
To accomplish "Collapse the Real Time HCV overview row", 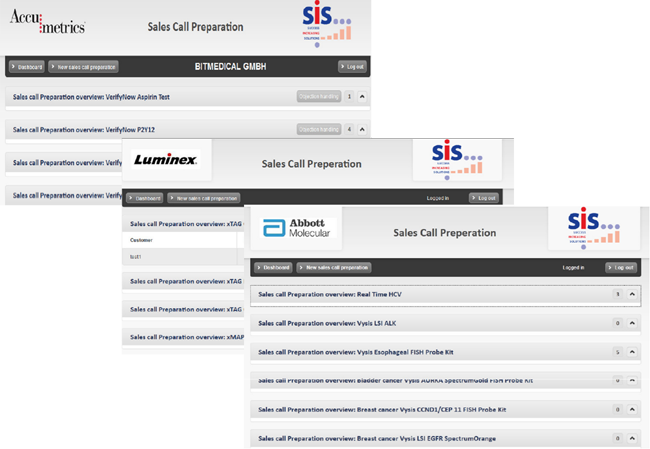I will [x=634, y=294].
